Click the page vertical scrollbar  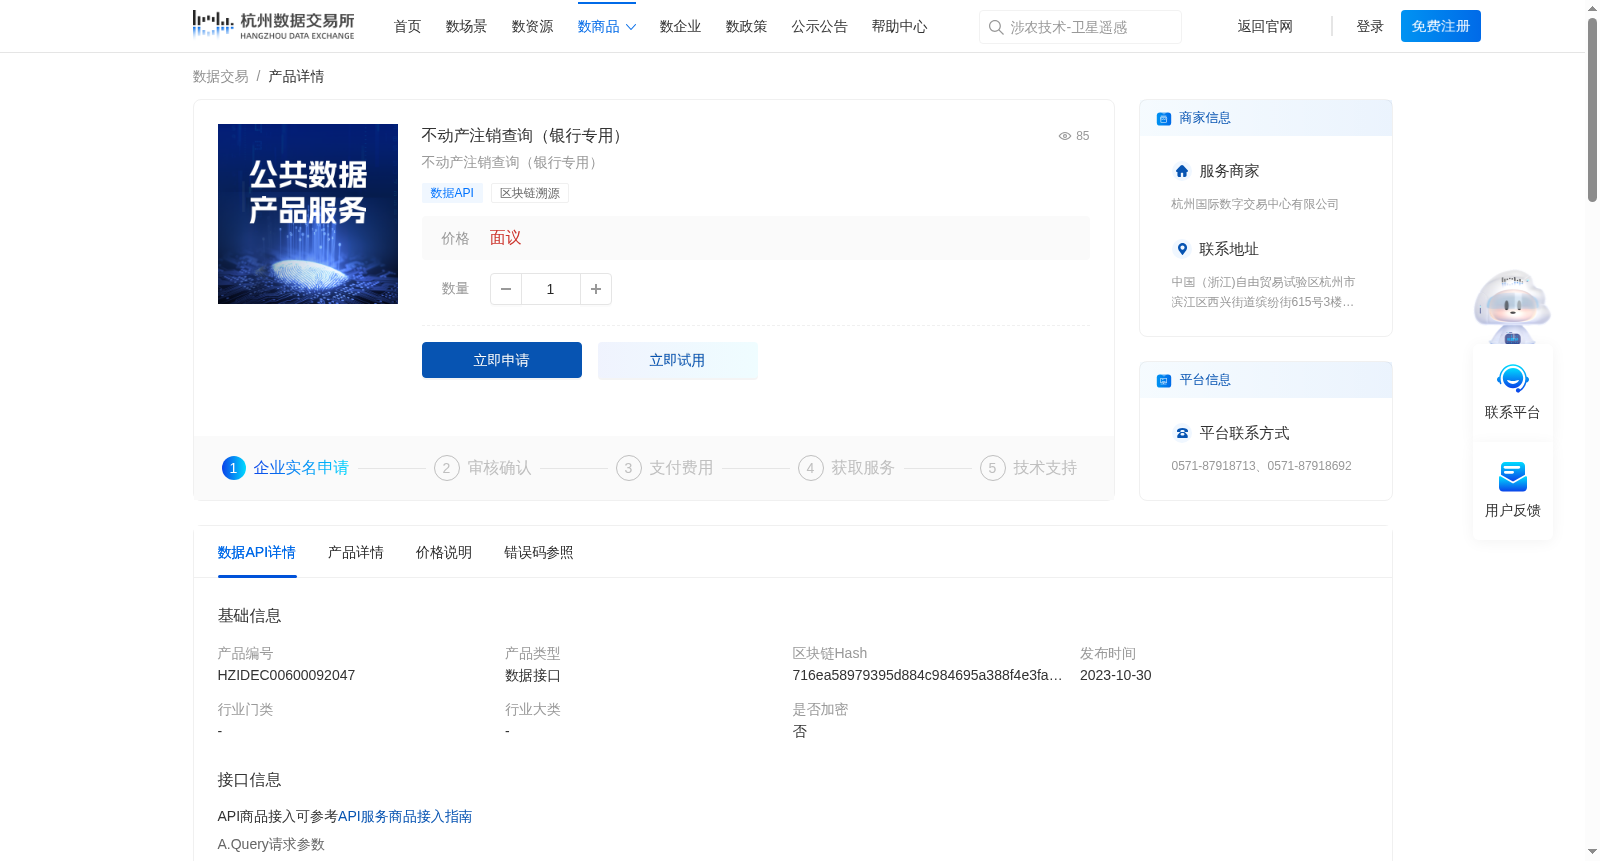1592,110
